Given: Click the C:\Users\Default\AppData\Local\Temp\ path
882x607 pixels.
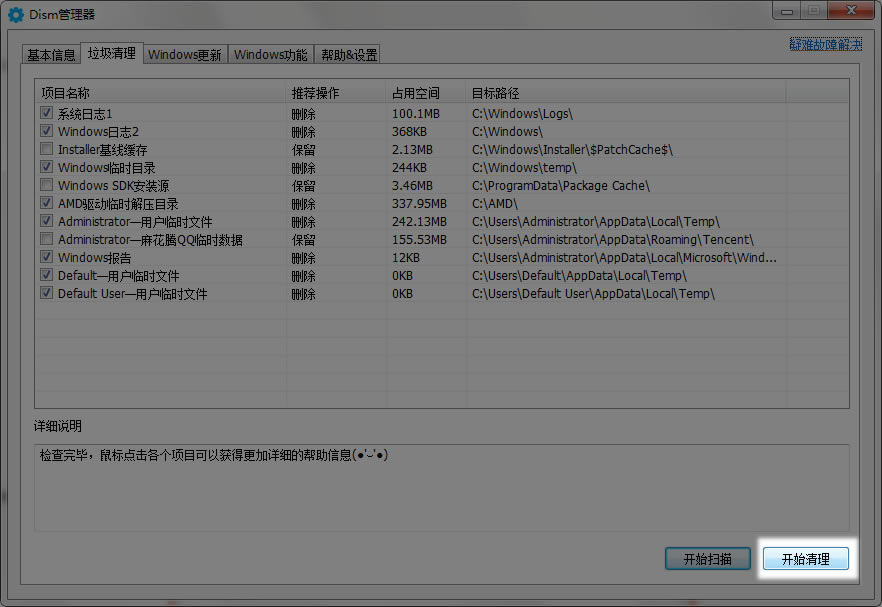Looking at the screenshot, I should (x=579, y=276).
